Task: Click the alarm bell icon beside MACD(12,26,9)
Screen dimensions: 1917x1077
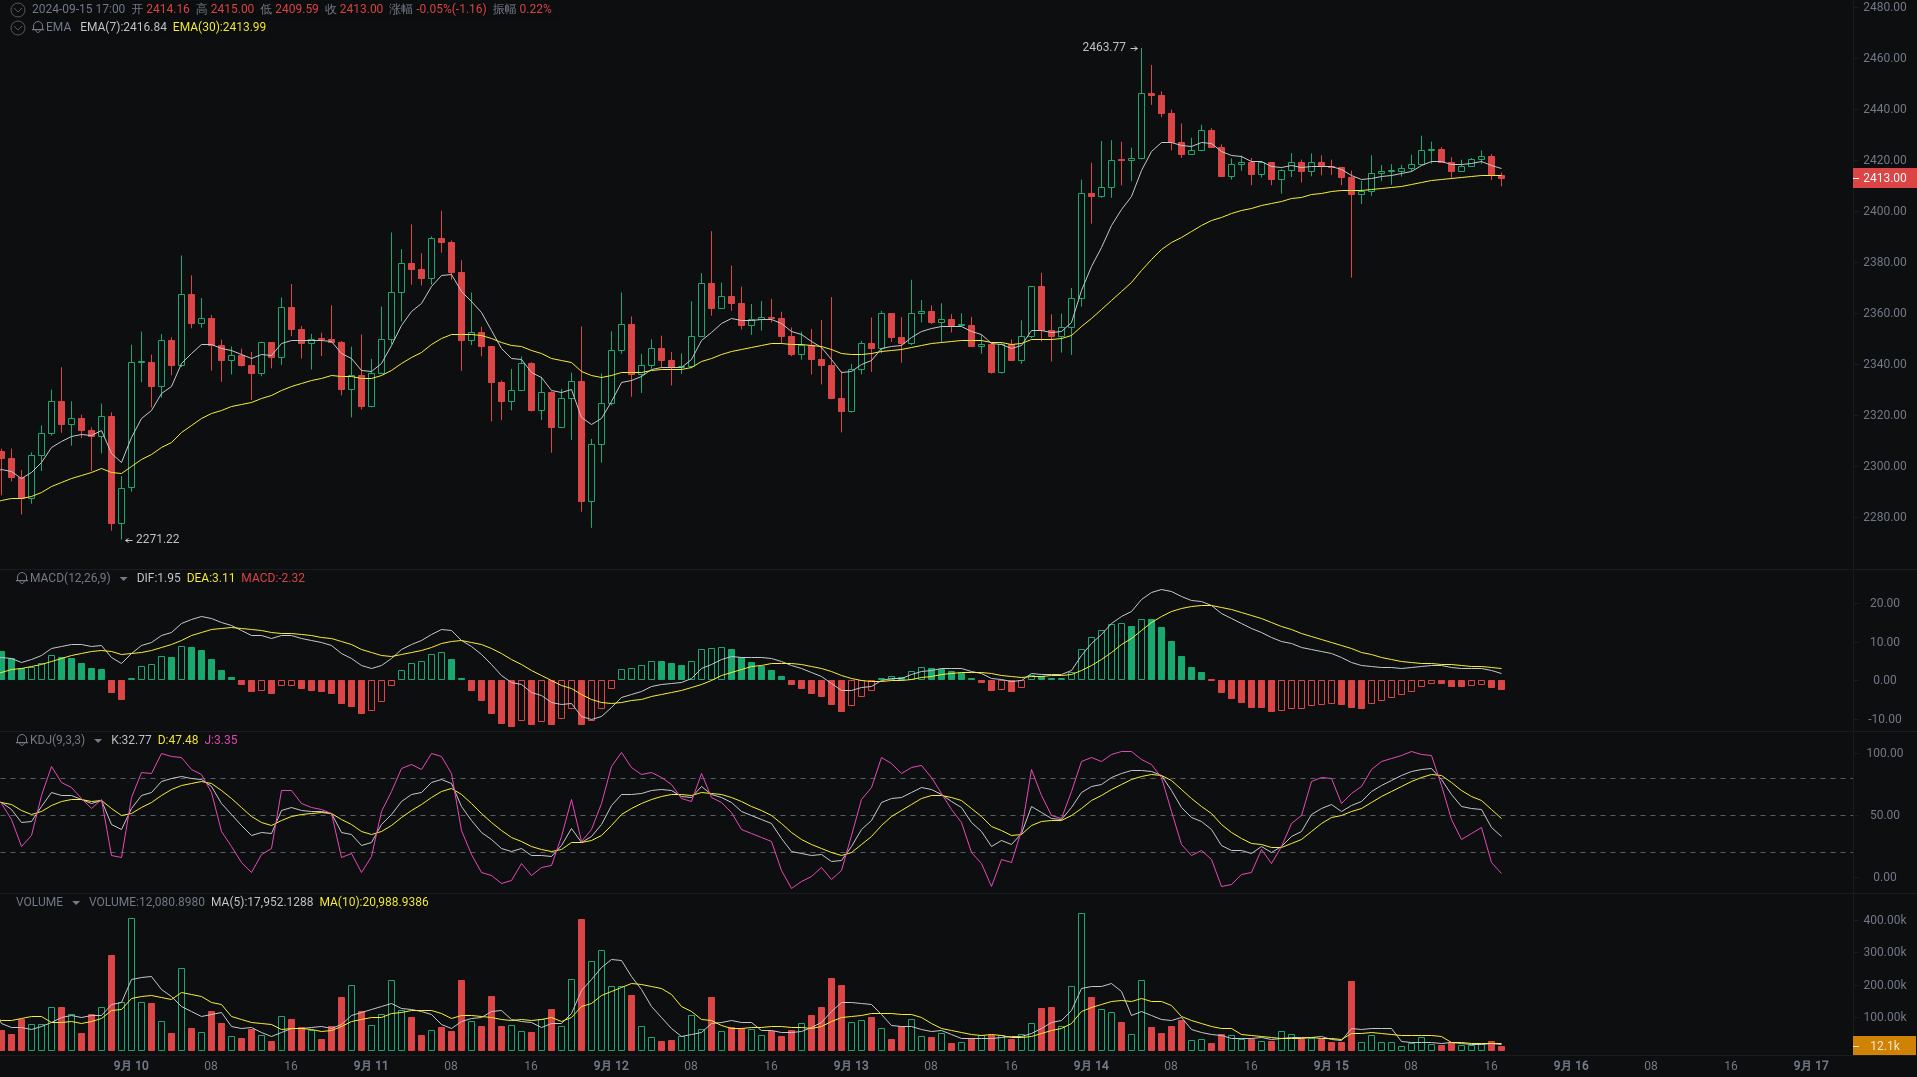Action: (x=20, y=578)
